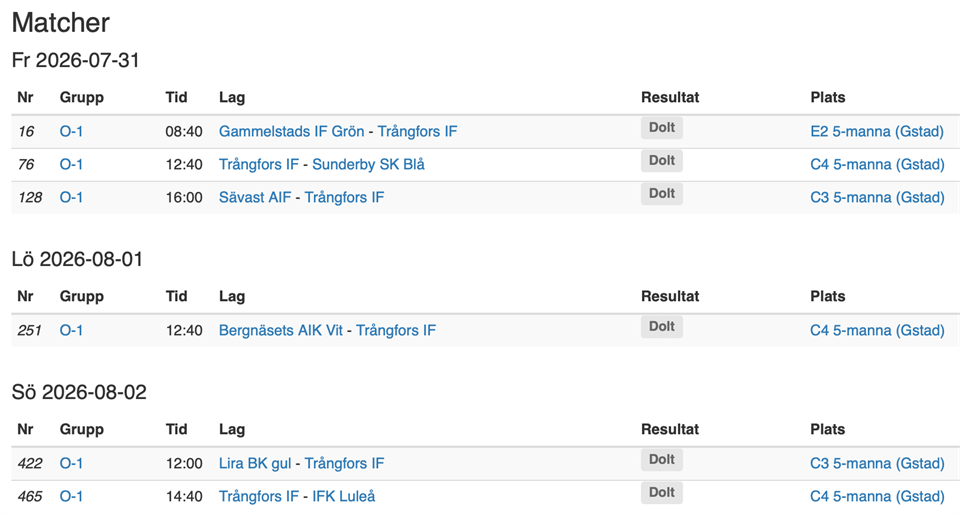
Task: Click Dolt result badge for match 128
Action: [x=662, y=194]
